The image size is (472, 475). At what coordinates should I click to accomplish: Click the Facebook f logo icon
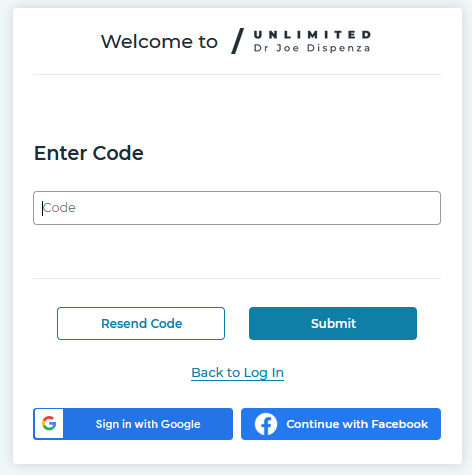[x=266, y=424]
